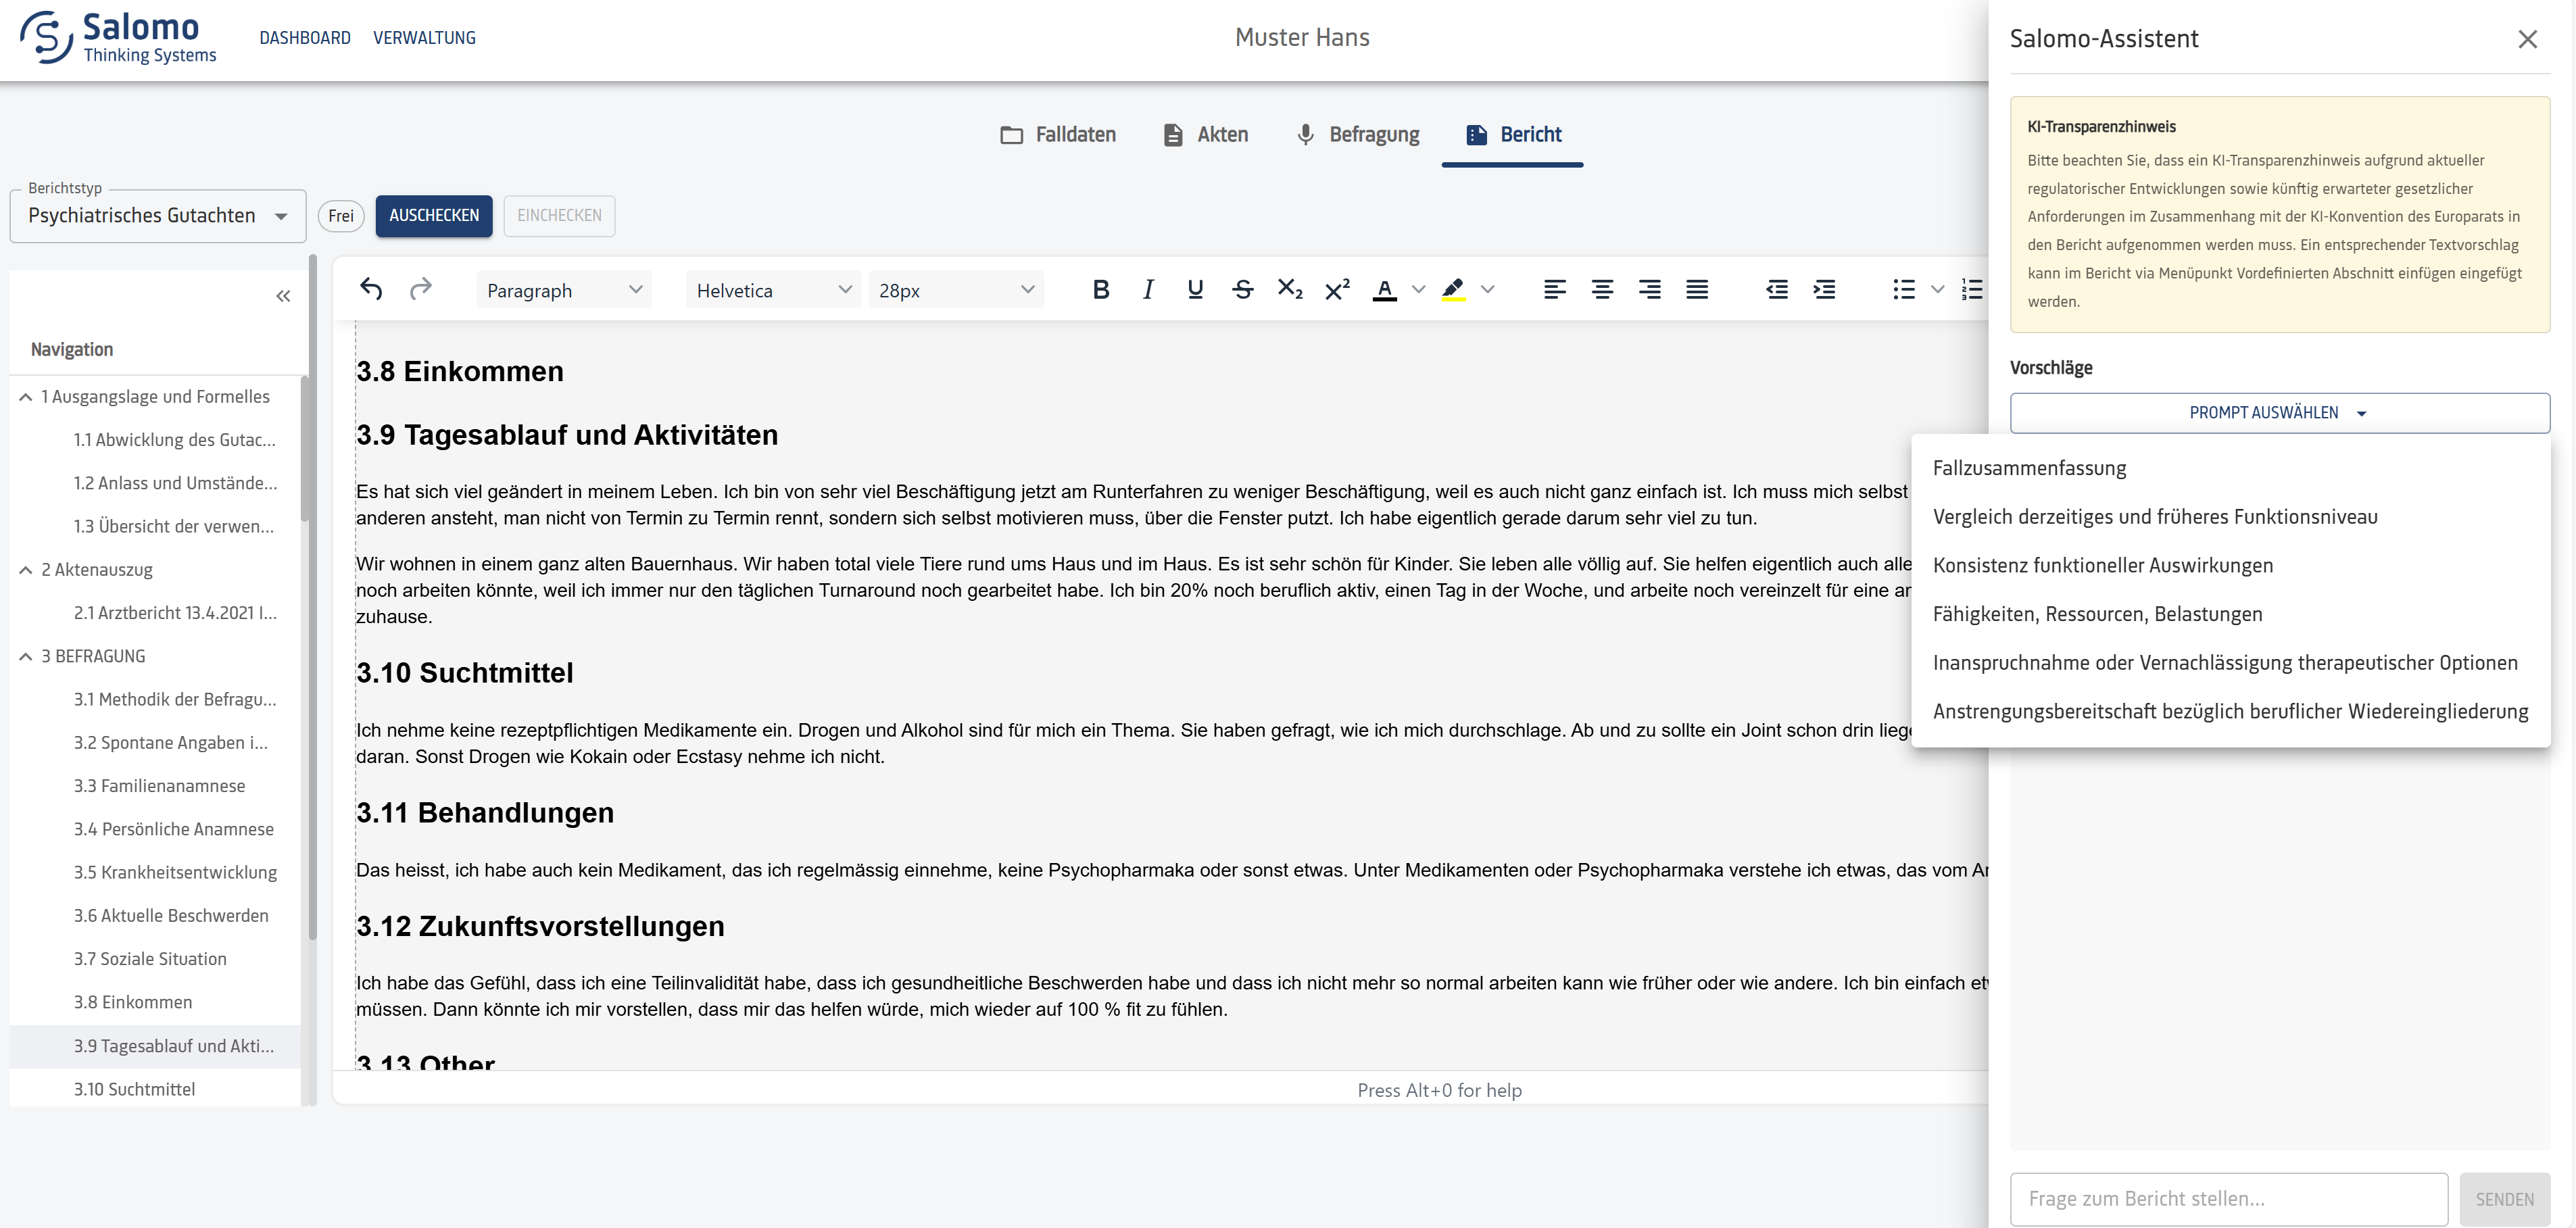This screenshot has width=2576, height=1228.
Task: Click the EINCHECKEN button
Action: (559, 216)
